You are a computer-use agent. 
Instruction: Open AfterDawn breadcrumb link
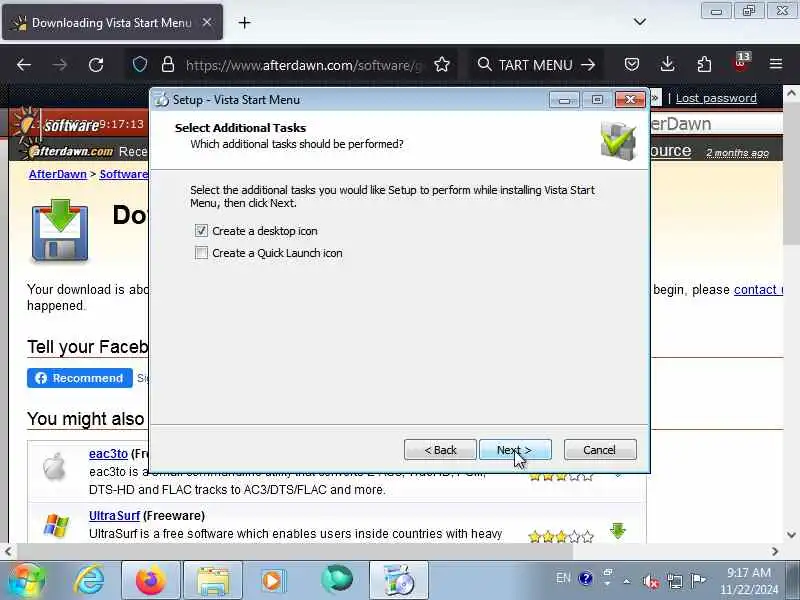coord(58,174)
